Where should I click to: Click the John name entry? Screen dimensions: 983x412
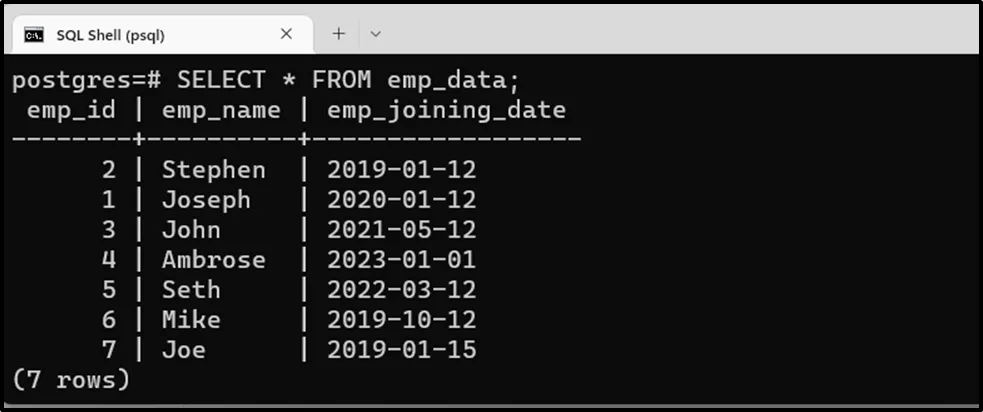(191, 230)
